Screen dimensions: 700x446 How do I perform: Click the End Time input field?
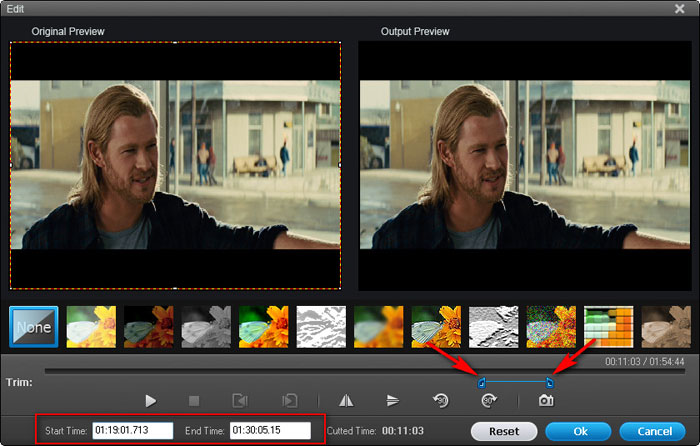[271, 430]
